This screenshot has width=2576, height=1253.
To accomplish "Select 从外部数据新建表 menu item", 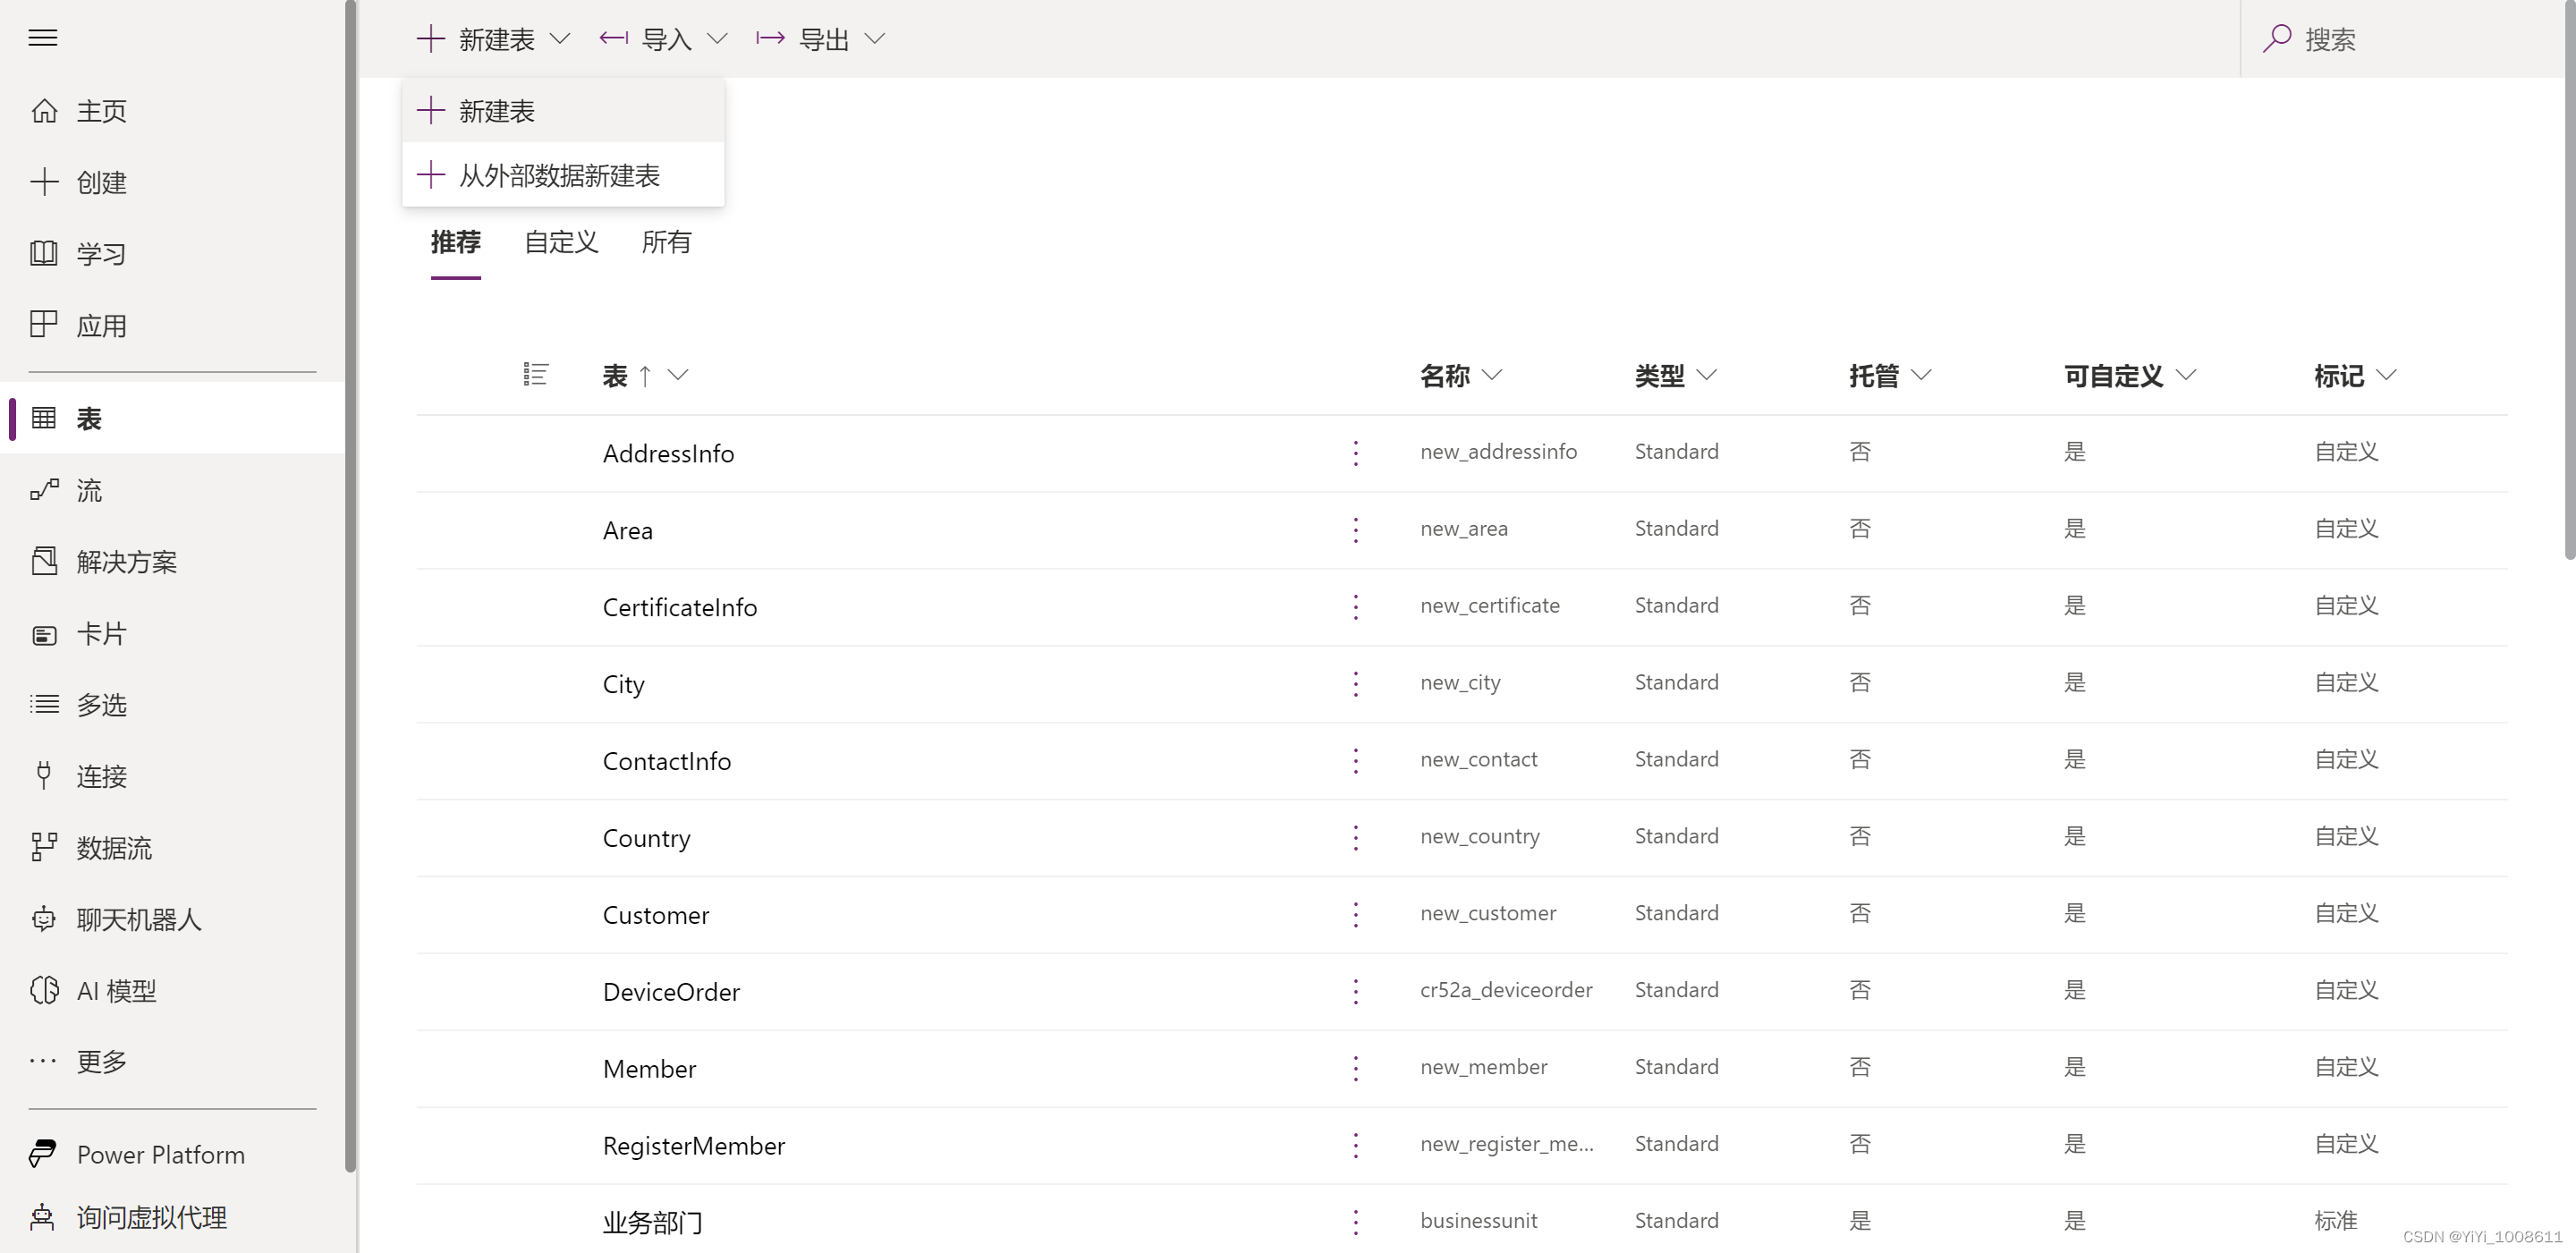I will [559, 175].
